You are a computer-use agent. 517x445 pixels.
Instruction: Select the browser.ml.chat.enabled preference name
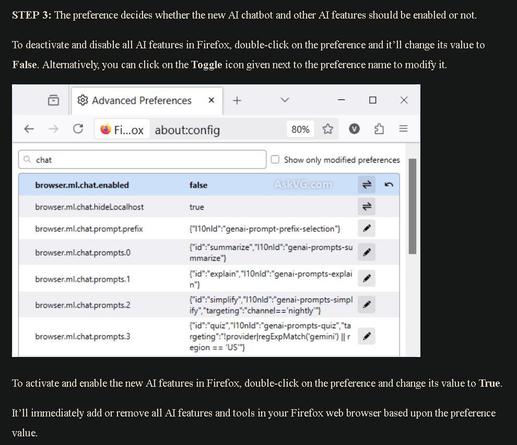82,185
